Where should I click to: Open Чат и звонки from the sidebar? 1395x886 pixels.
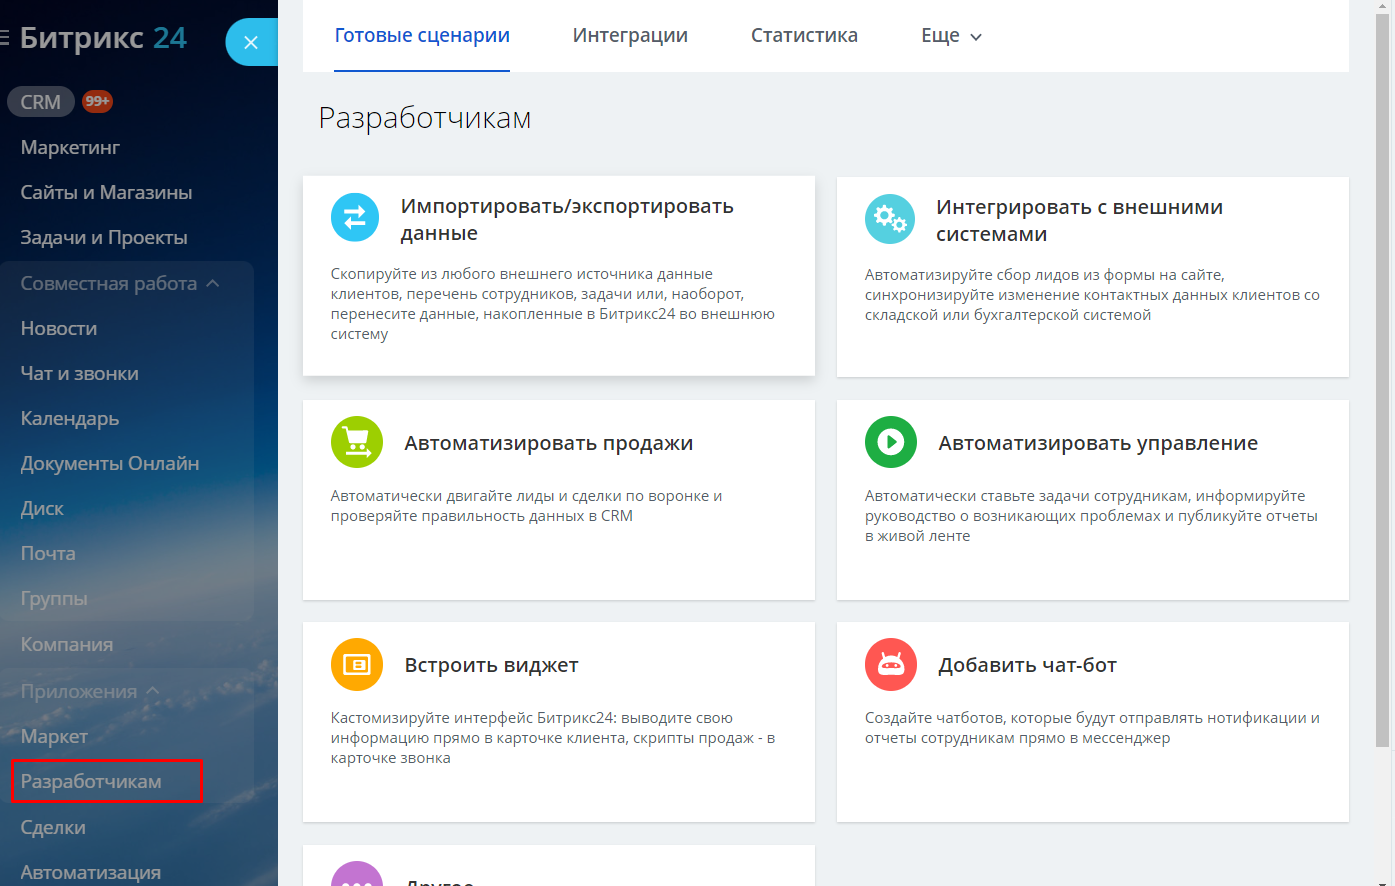tap(80, 374)
